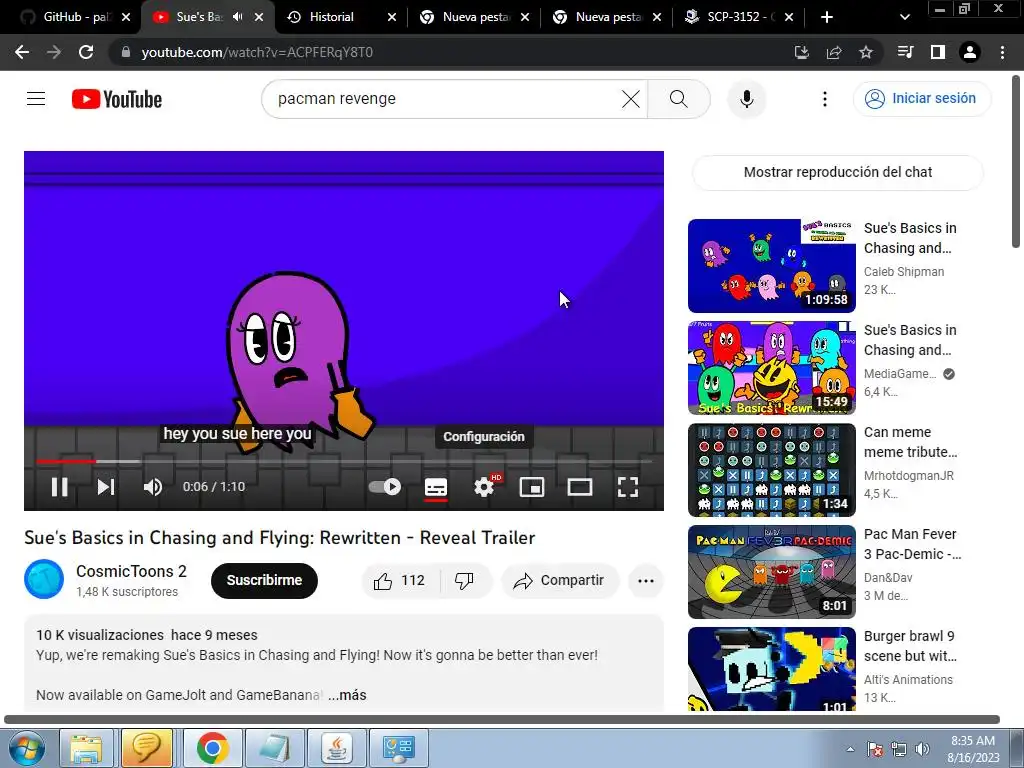Image resolution: width=1024 pixels, height=768 pixels.
Task: Switch to theater mode view
Action: [x=579, y=487]
